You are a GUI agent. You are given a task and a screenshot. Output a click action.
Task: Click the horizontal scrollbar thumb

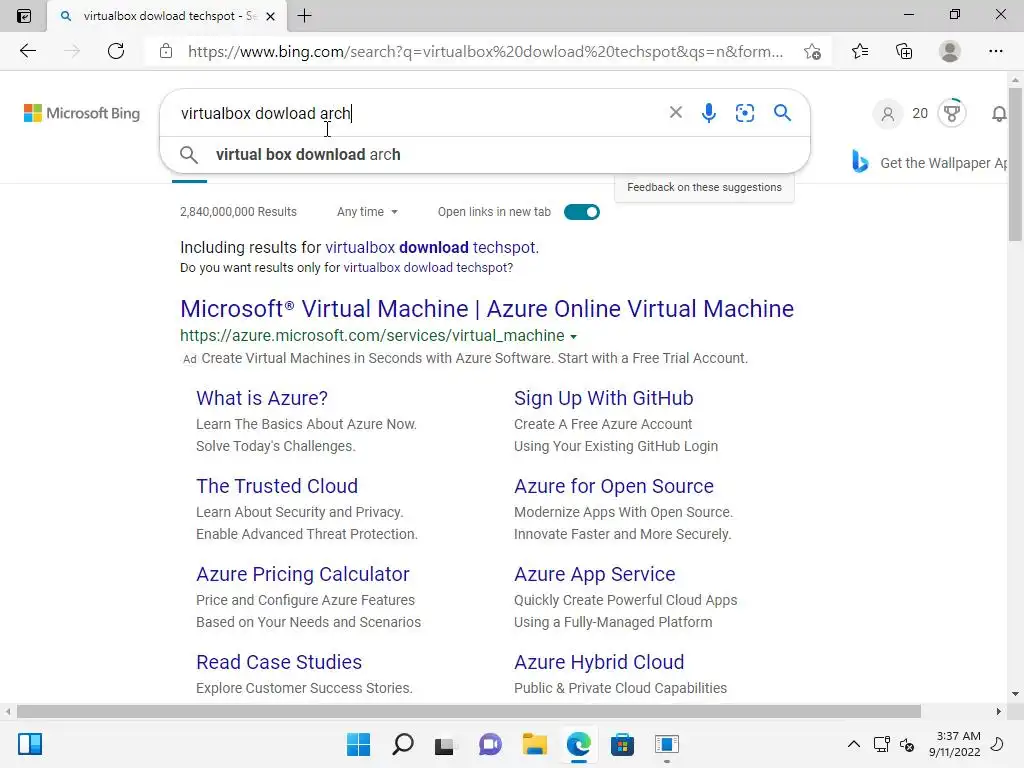pos(469,711)
